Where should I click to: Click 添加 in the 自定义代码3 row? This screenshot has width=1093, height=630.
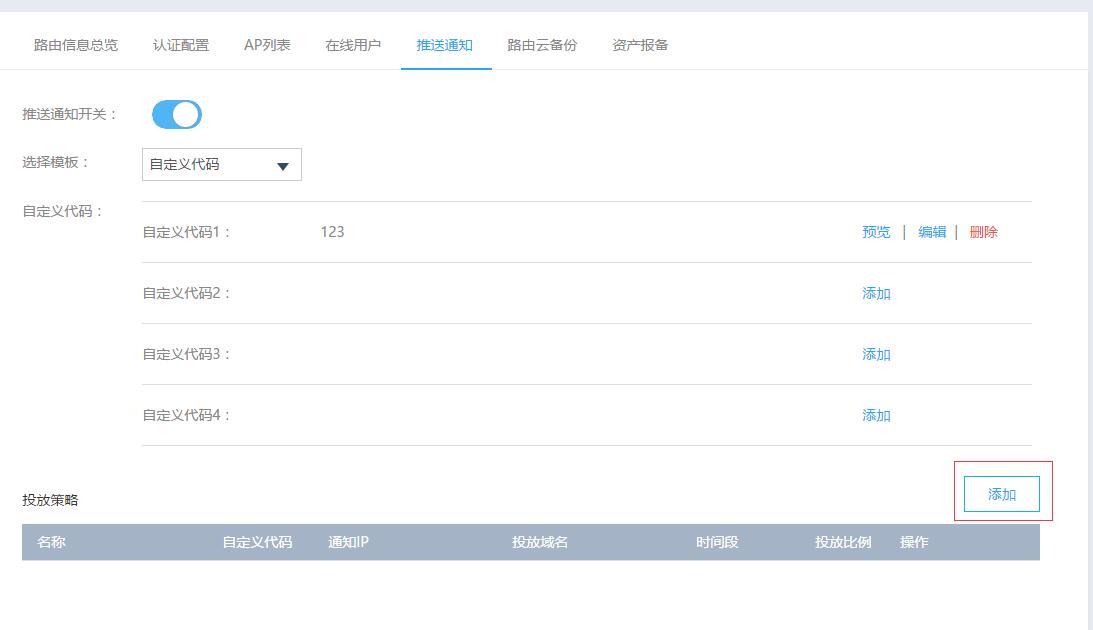[876, 354]
